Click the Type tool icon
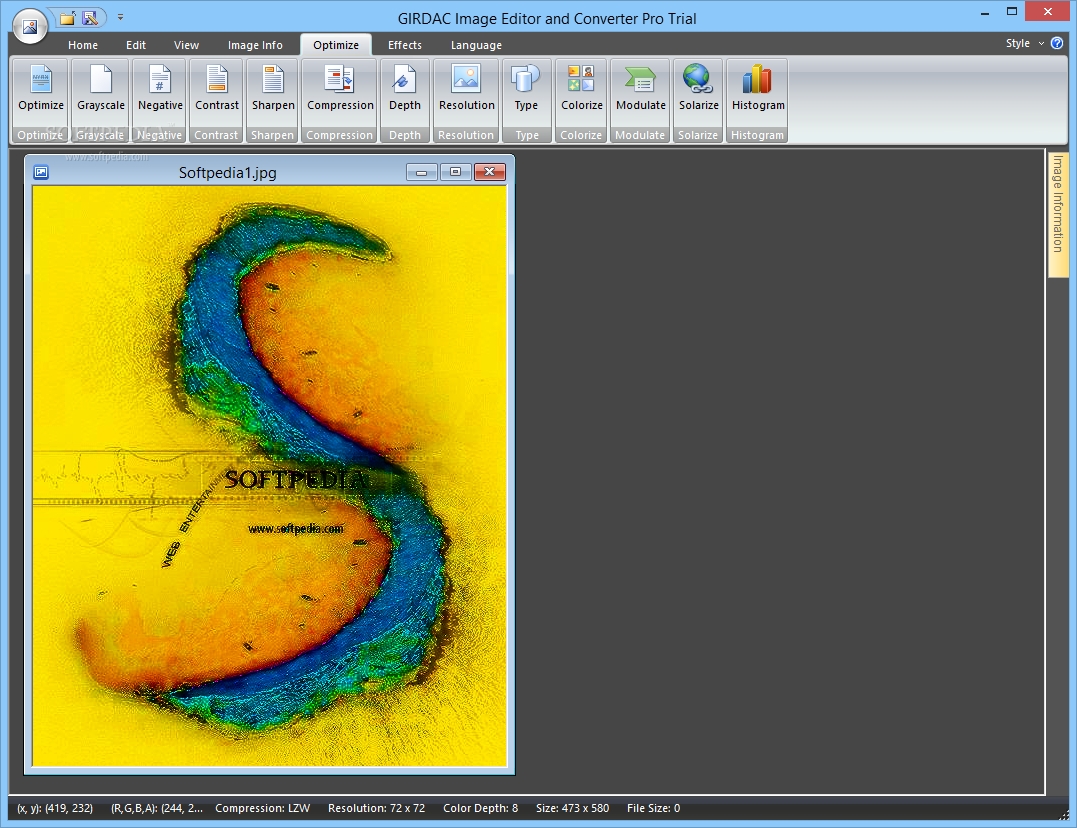Image resolution: width=1077 pixels, height=828 pixels. [526, 88]
